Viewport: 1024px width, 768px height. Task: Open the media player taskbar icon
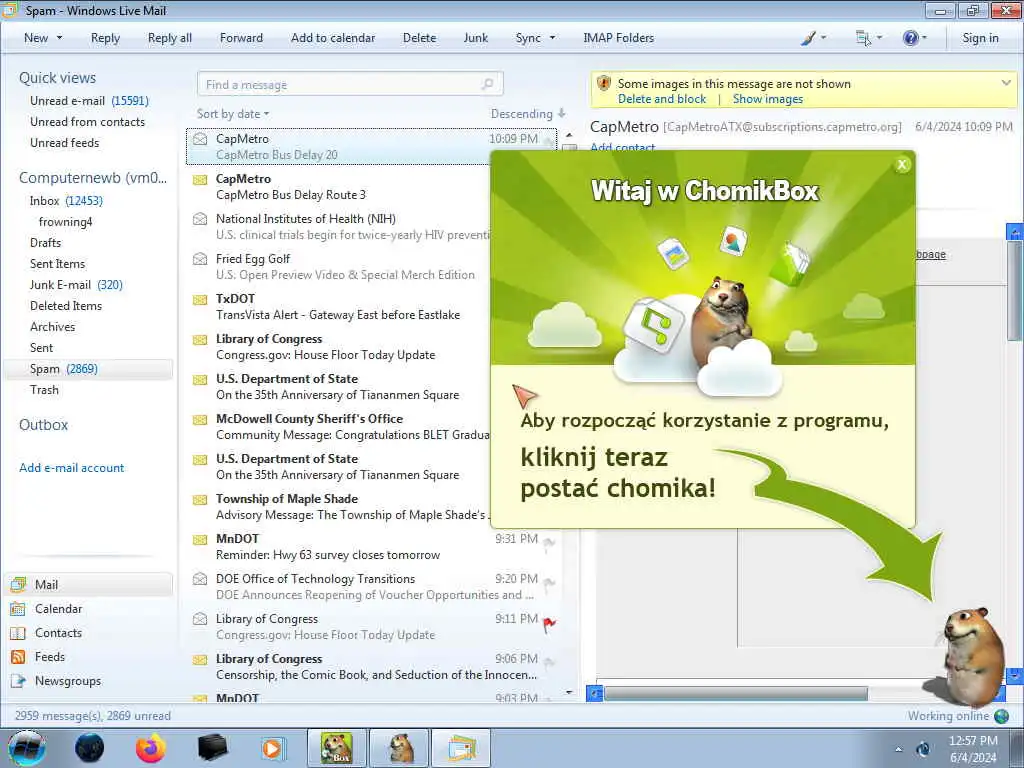pos(272,748)
